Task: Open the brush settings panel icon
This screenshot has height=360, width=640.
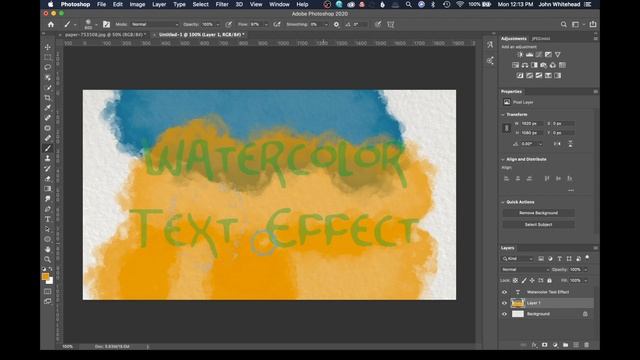Action: (107, 24)
